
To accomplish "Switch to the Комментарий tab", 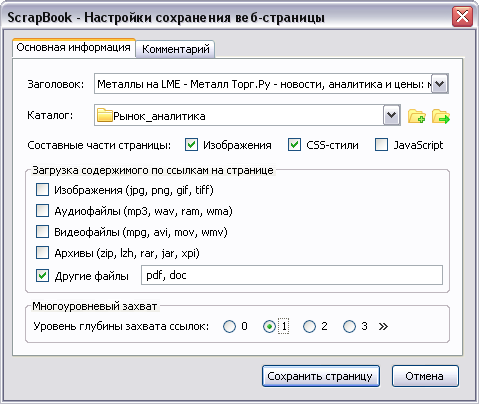I will click(x=176, y=49).
